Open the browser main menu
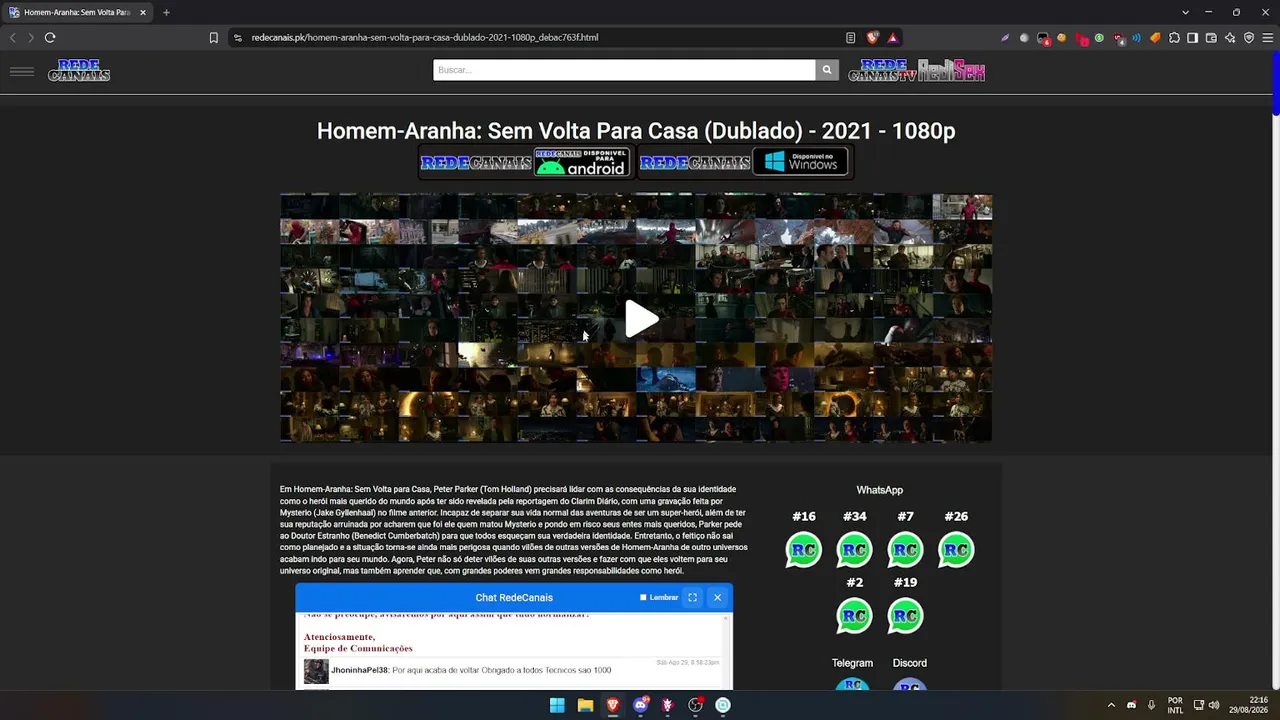 1268,38
